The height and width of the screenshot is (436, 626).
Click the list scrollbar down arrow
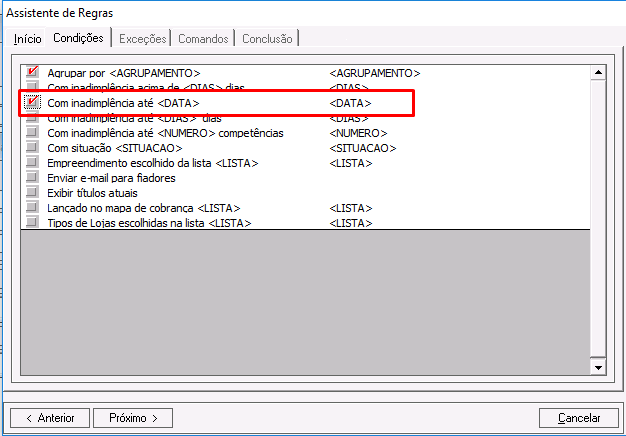coord(598,367)
